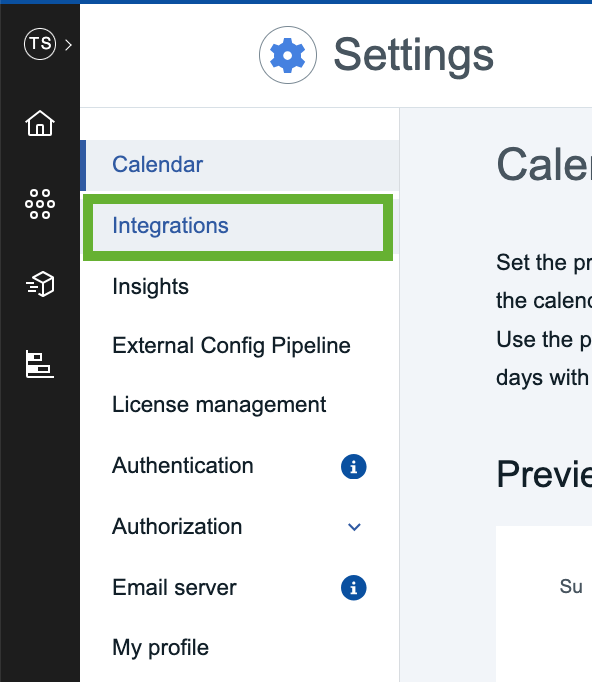Open the TS user avatar menu

click(x=40, y=44)
